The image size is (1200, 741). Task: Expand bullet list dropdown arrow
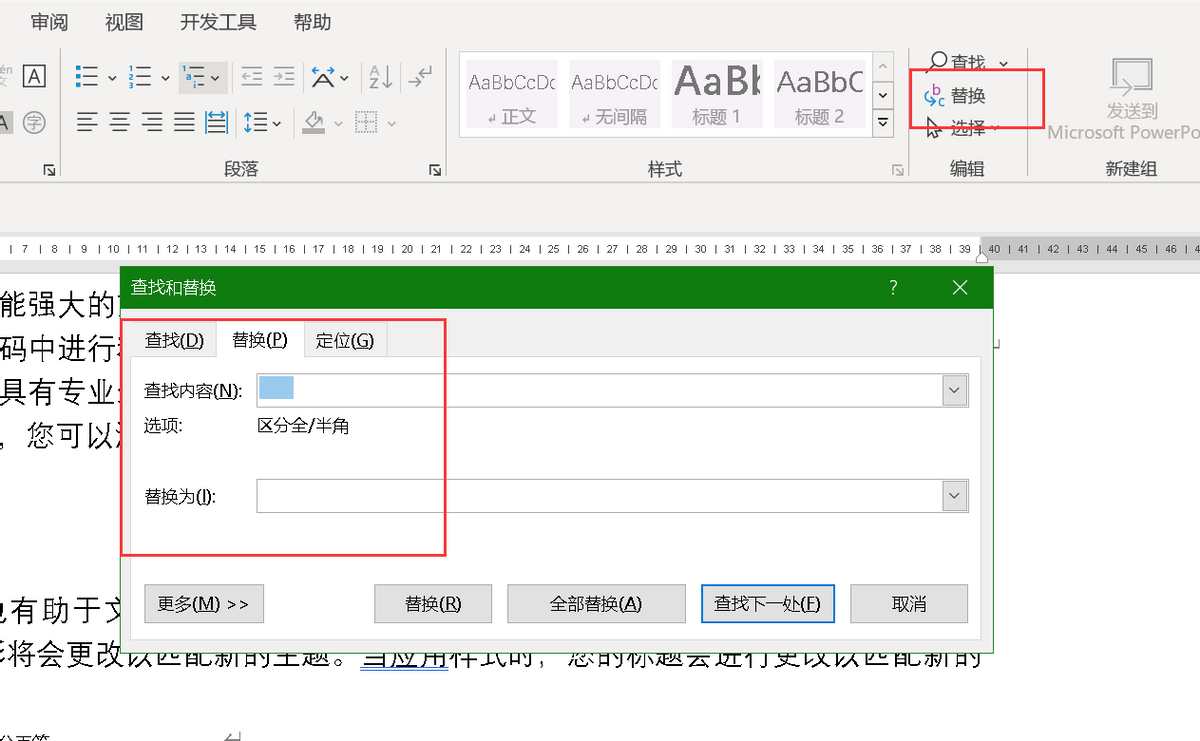click(x=112, y=78)
